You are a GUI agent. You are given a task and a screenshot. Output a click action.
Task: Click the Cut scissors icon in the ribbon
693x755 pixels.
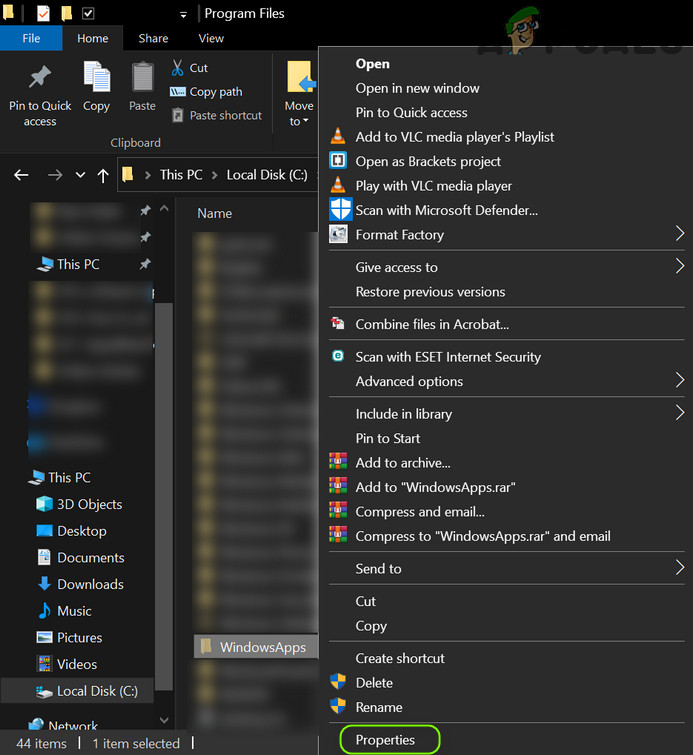pos(178,68)
